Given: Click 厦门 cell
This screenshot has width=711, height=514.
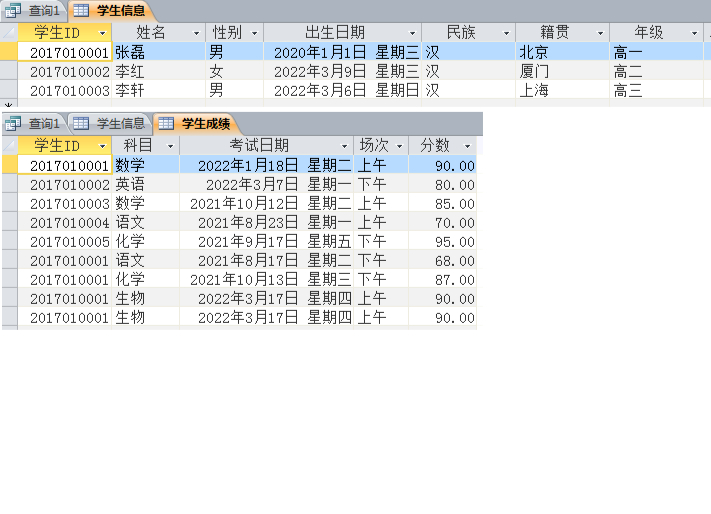Looking at the screenshot, I should pos(562,71).
